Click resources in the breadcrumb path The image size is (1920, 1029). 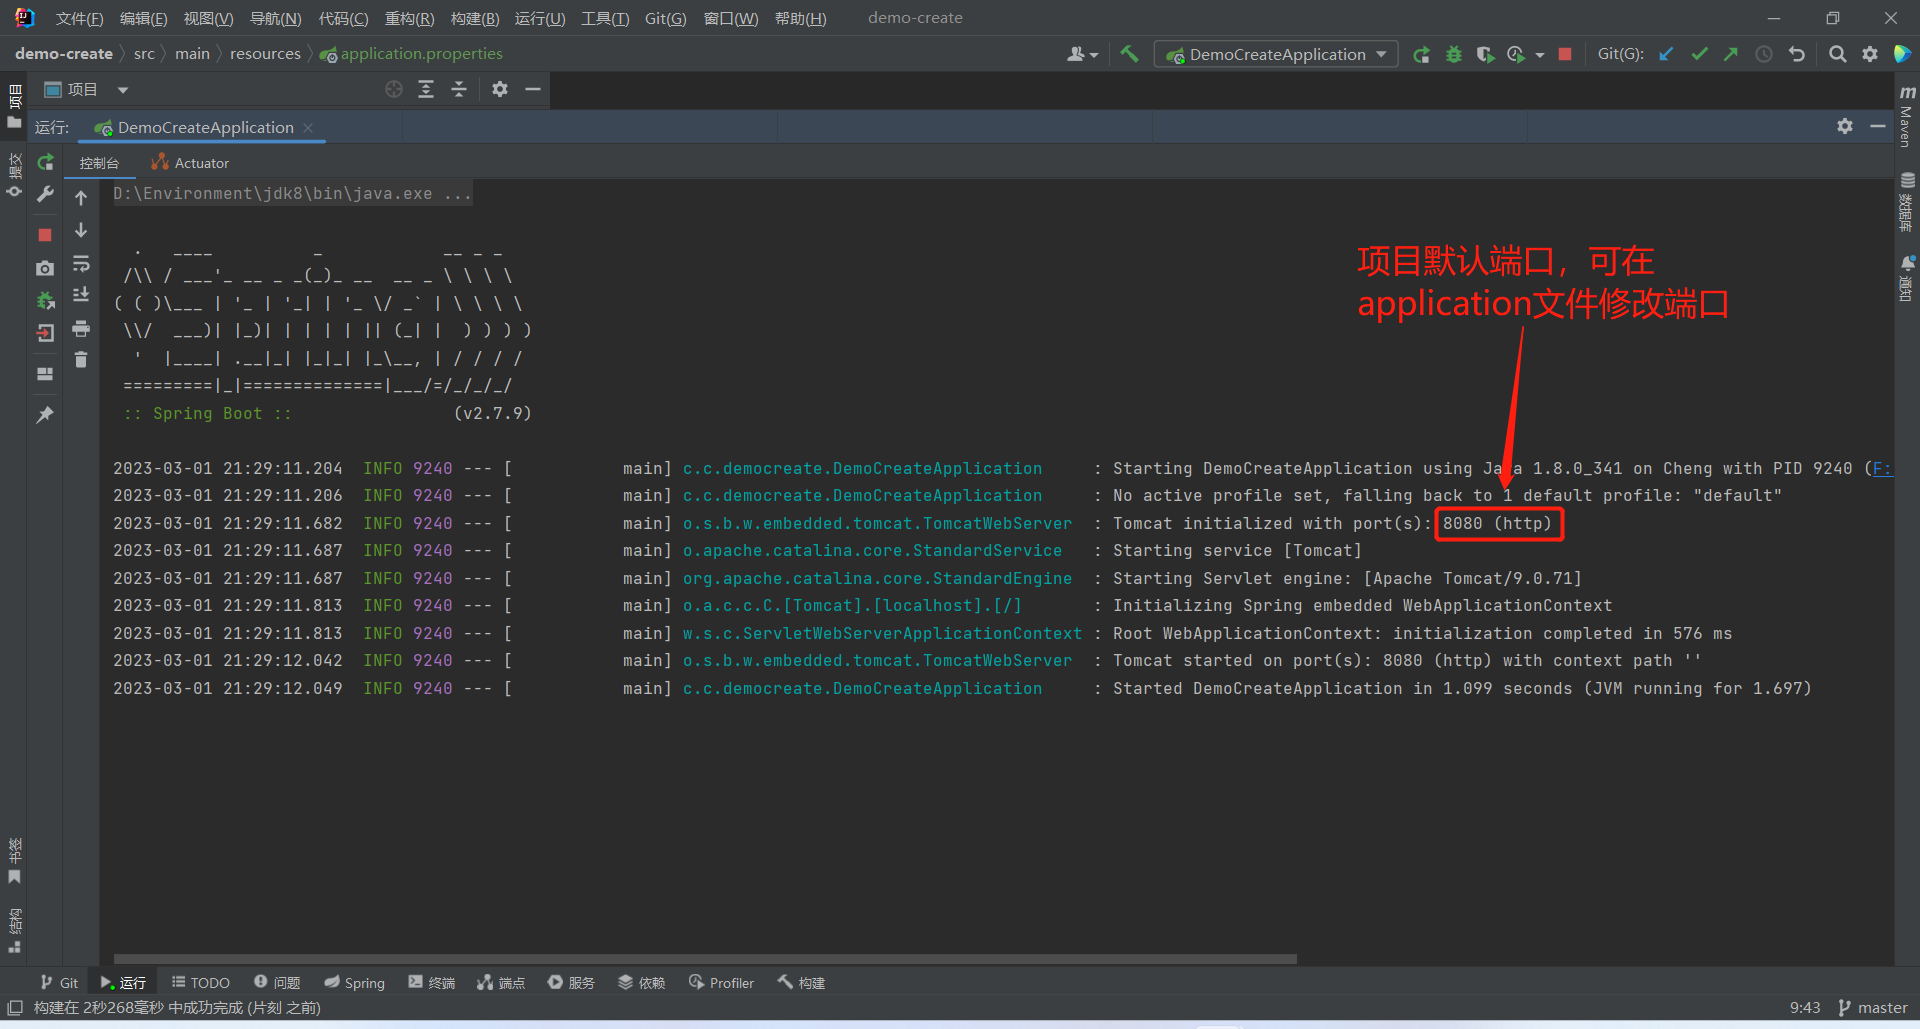(265, 54)
